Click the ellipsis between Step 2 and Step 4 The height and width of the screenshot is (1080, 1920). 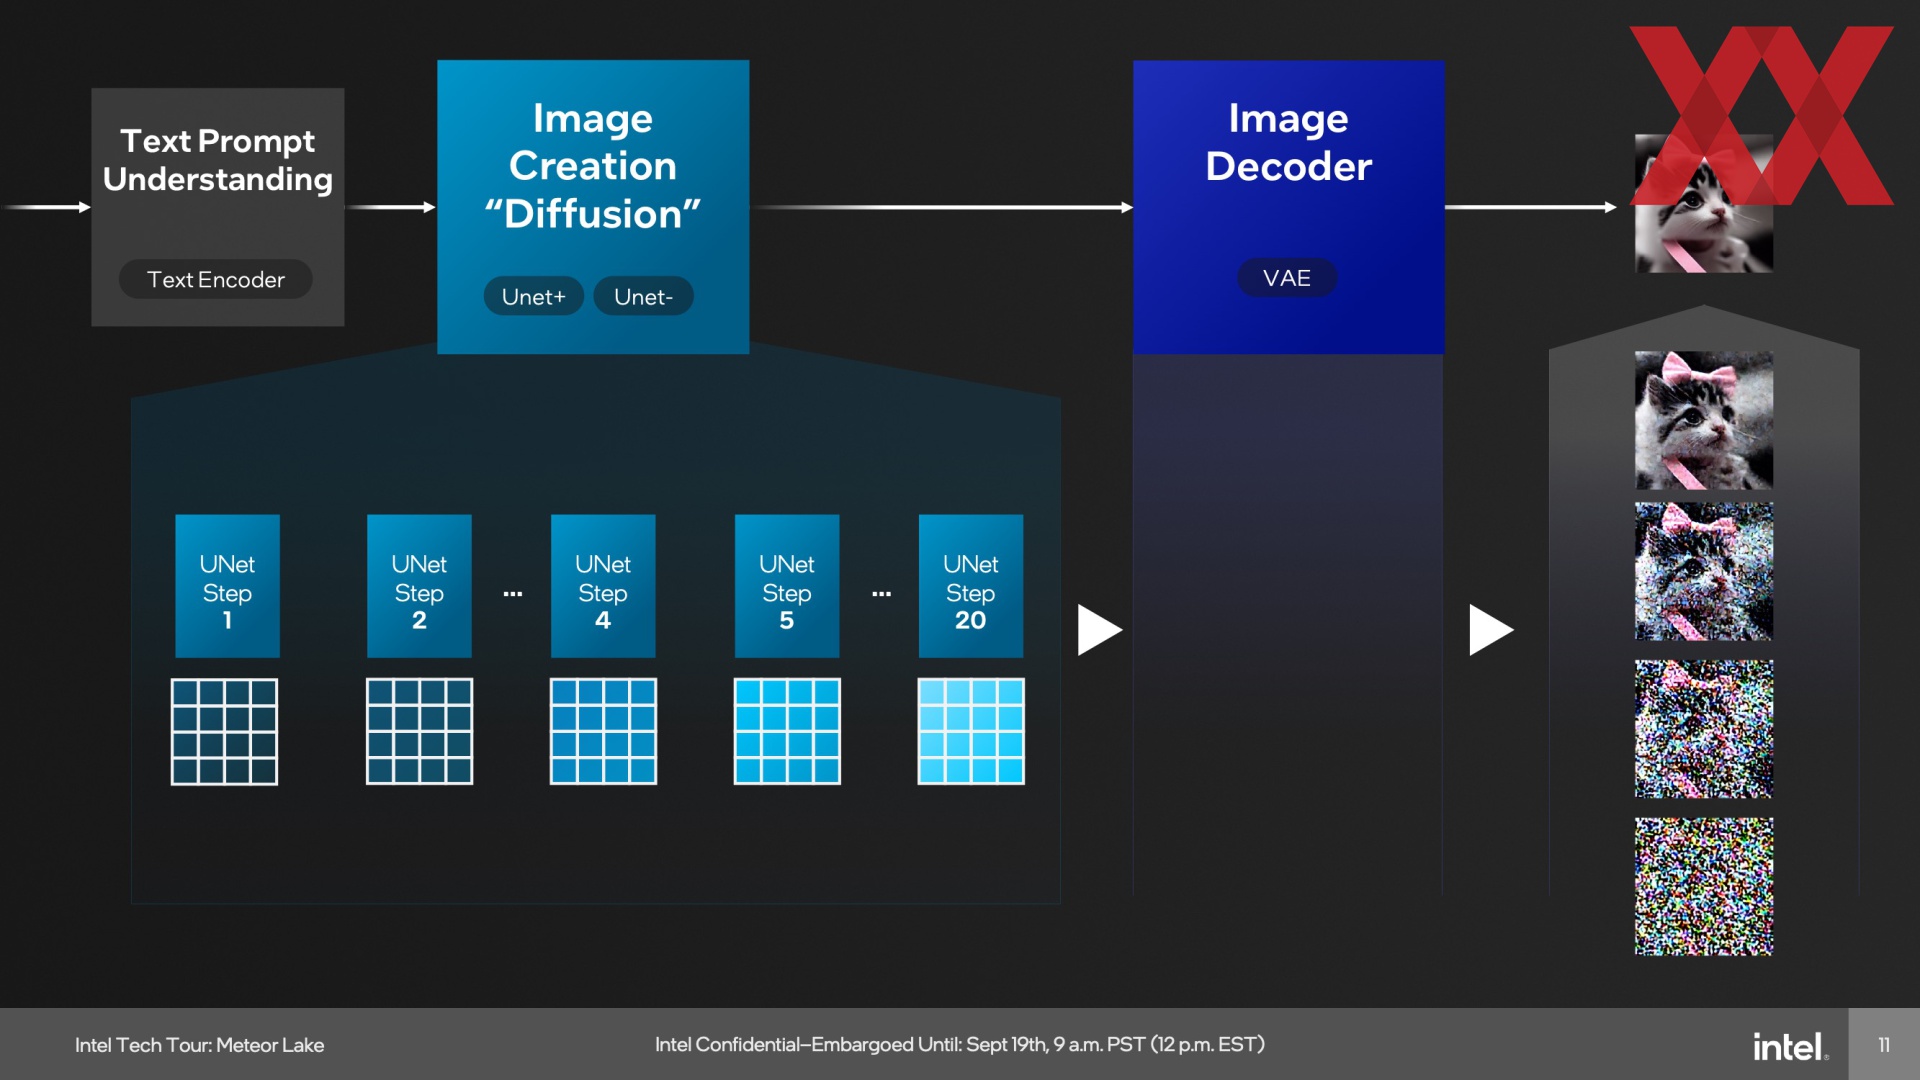pyautogui.click(x=513, y=594)
